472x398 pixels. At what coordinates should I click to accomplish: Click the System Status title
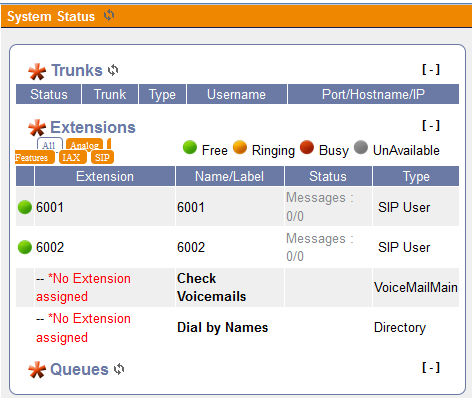click(51, 16)
